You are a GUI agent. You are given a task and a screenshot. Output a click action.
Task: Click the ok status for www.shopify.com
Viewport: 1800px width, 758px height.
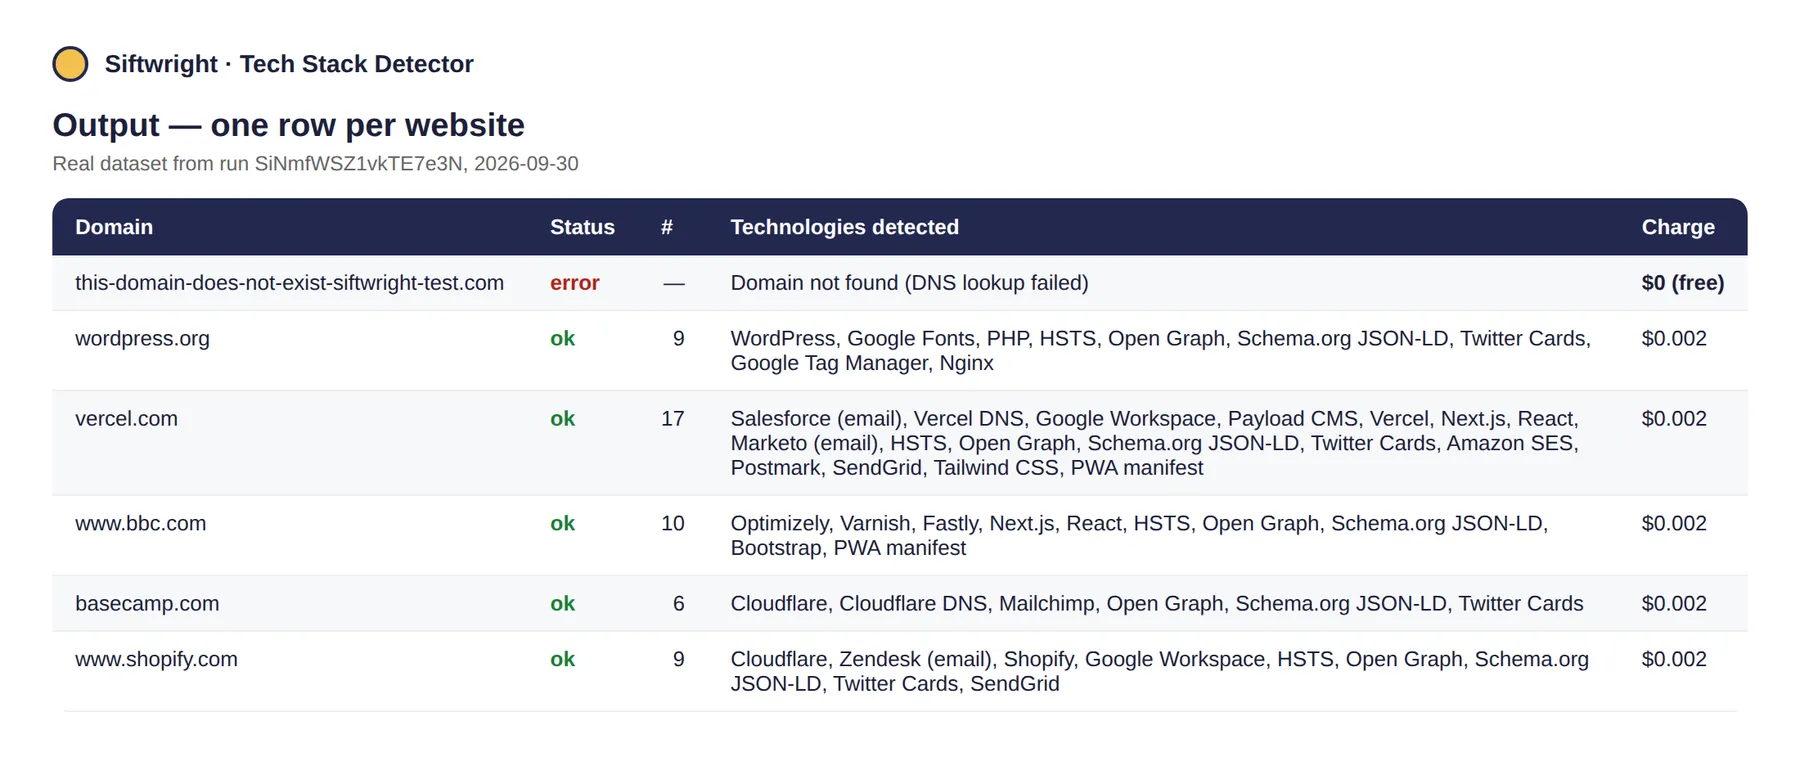[x=562, y=660]
